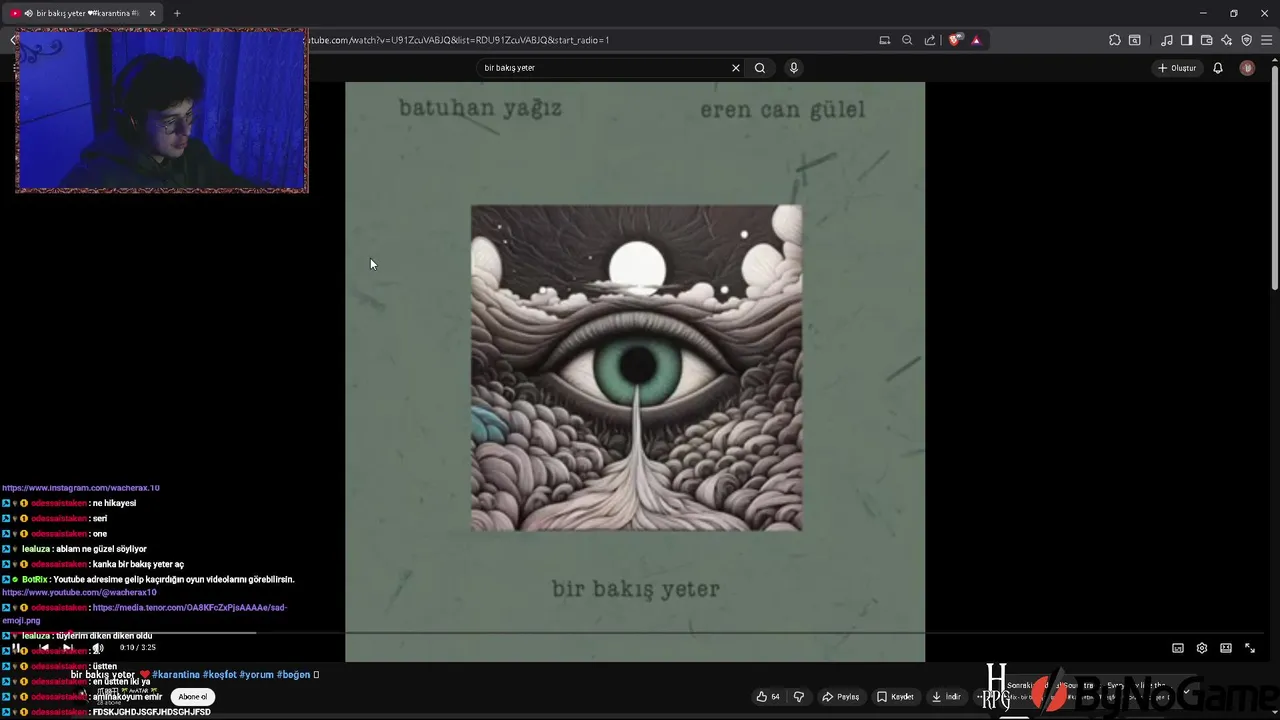Click 'eren can gülel' text in video

coord(783,109)
